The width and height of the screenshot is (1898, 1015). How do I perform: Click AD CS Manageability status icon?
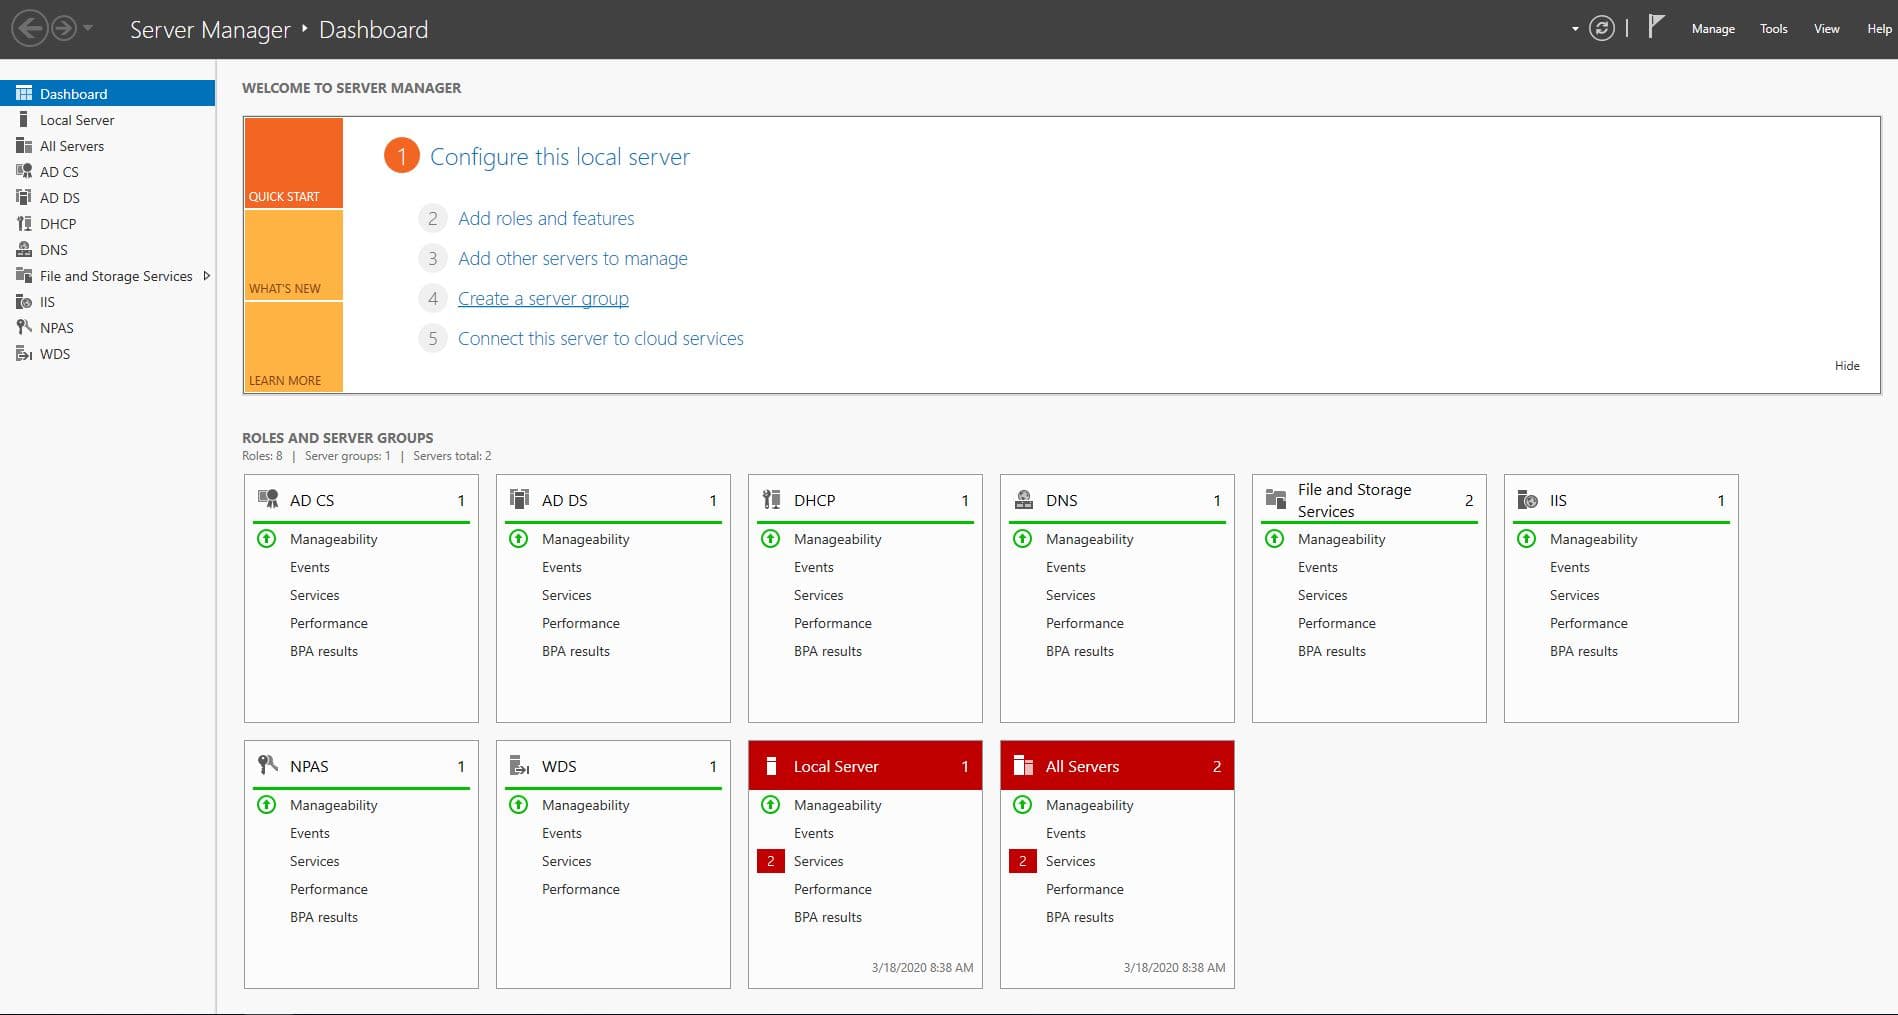pyautogui.click(x=267, y=539)
